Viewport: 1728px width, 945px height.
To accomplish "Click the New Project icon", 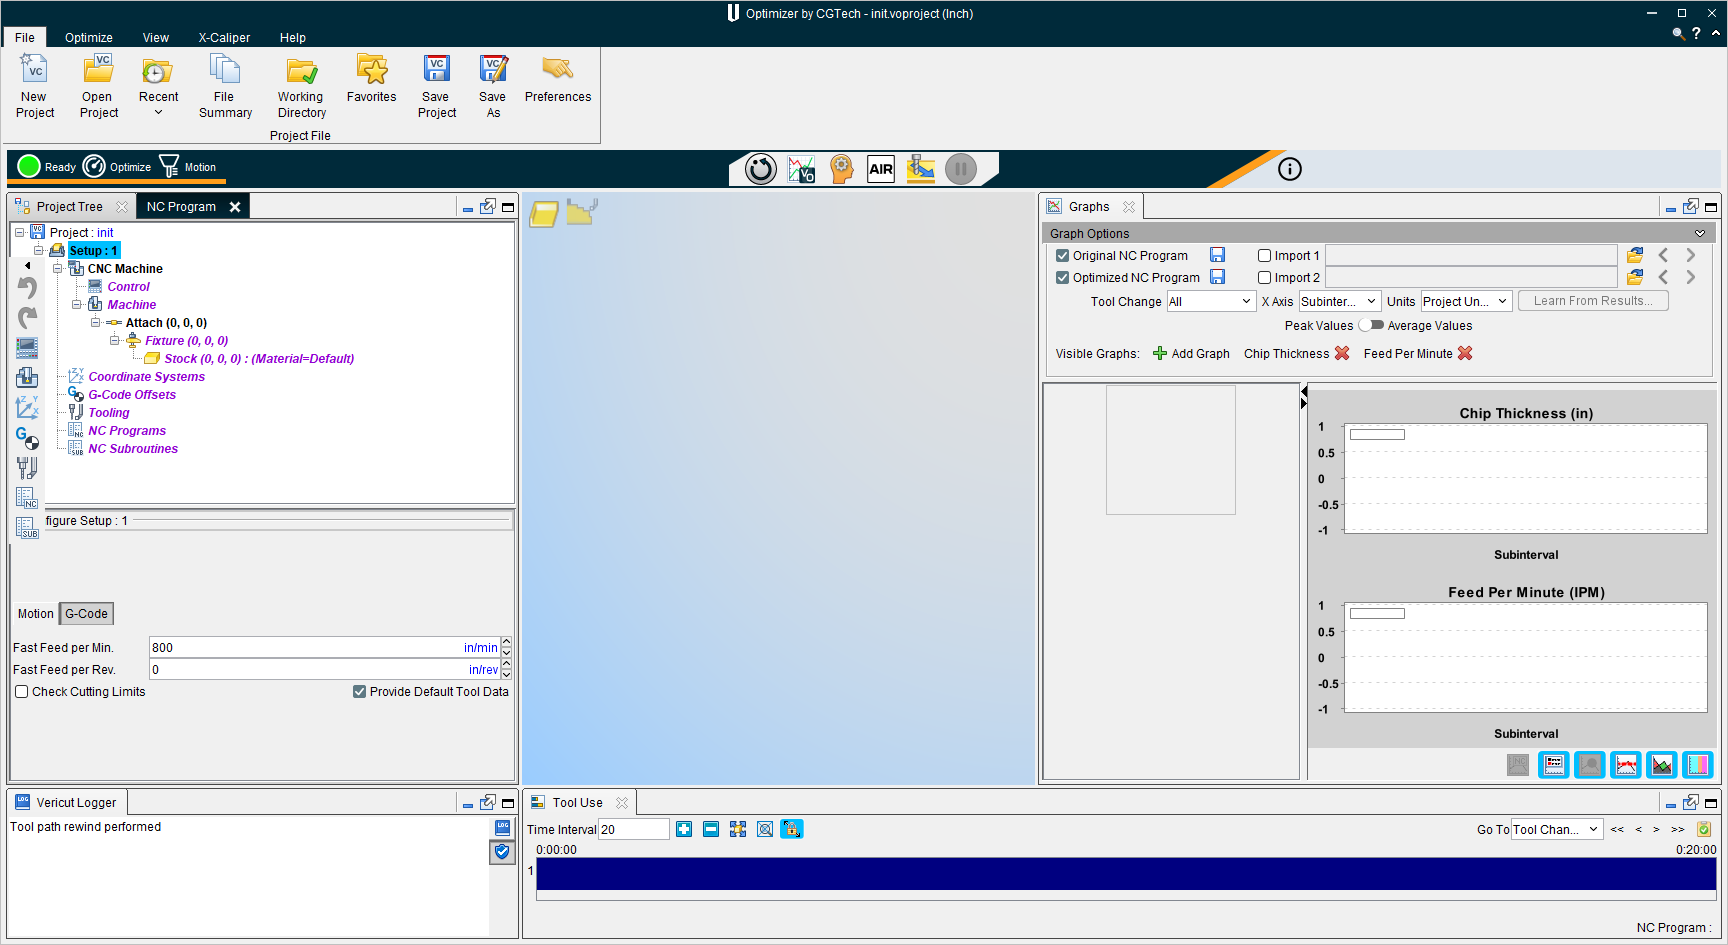I will (35, 69).
